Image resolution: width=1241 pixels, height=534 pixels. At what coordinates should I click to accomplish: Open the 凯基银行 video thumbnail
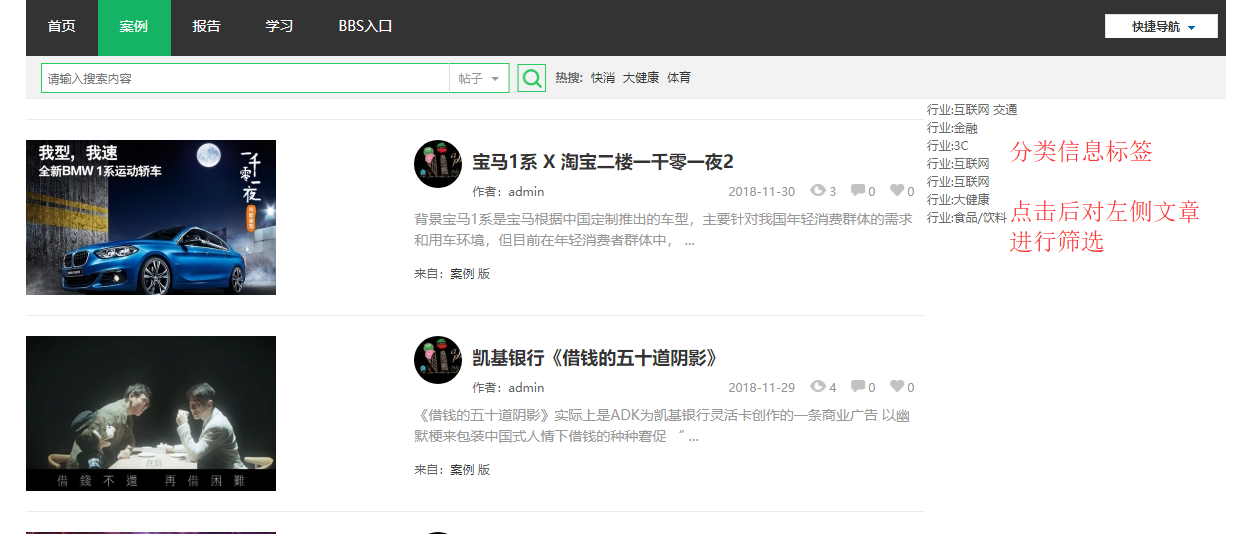click(x=151, y=413)
